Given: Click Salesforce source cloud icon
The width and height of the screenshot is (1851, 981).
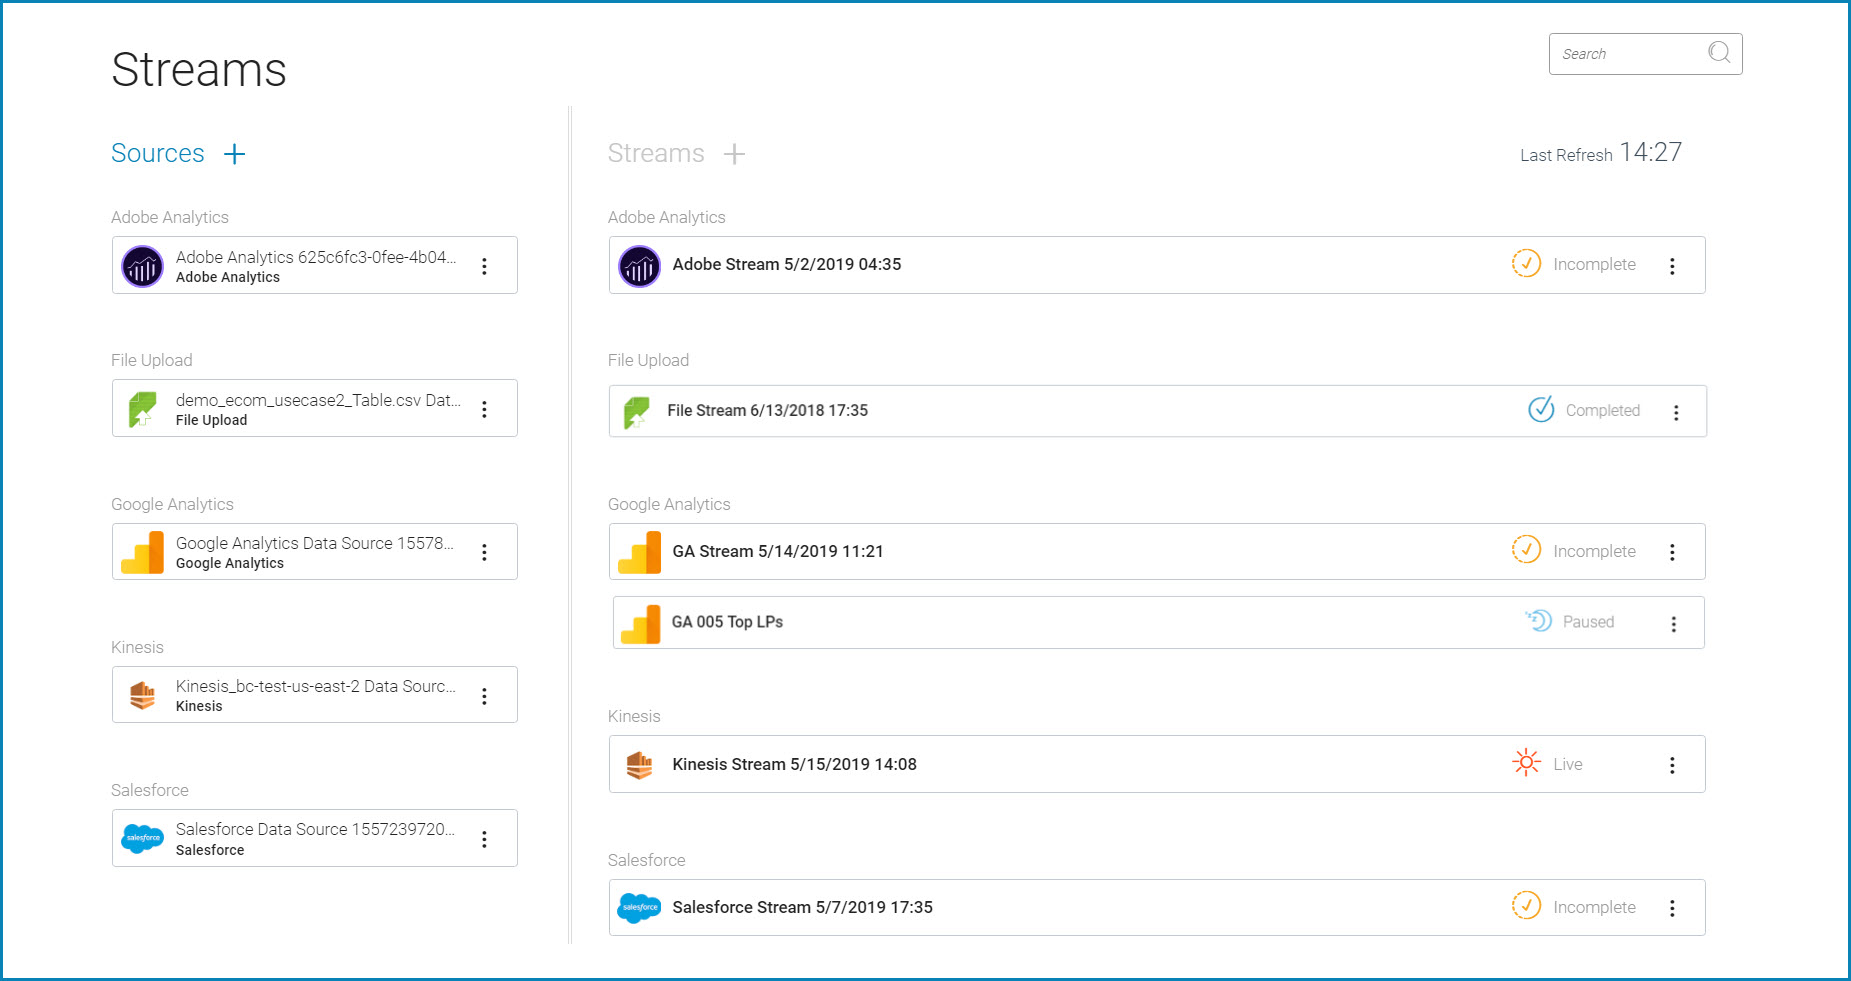Looking at the screenshot, I should (142, 838).
